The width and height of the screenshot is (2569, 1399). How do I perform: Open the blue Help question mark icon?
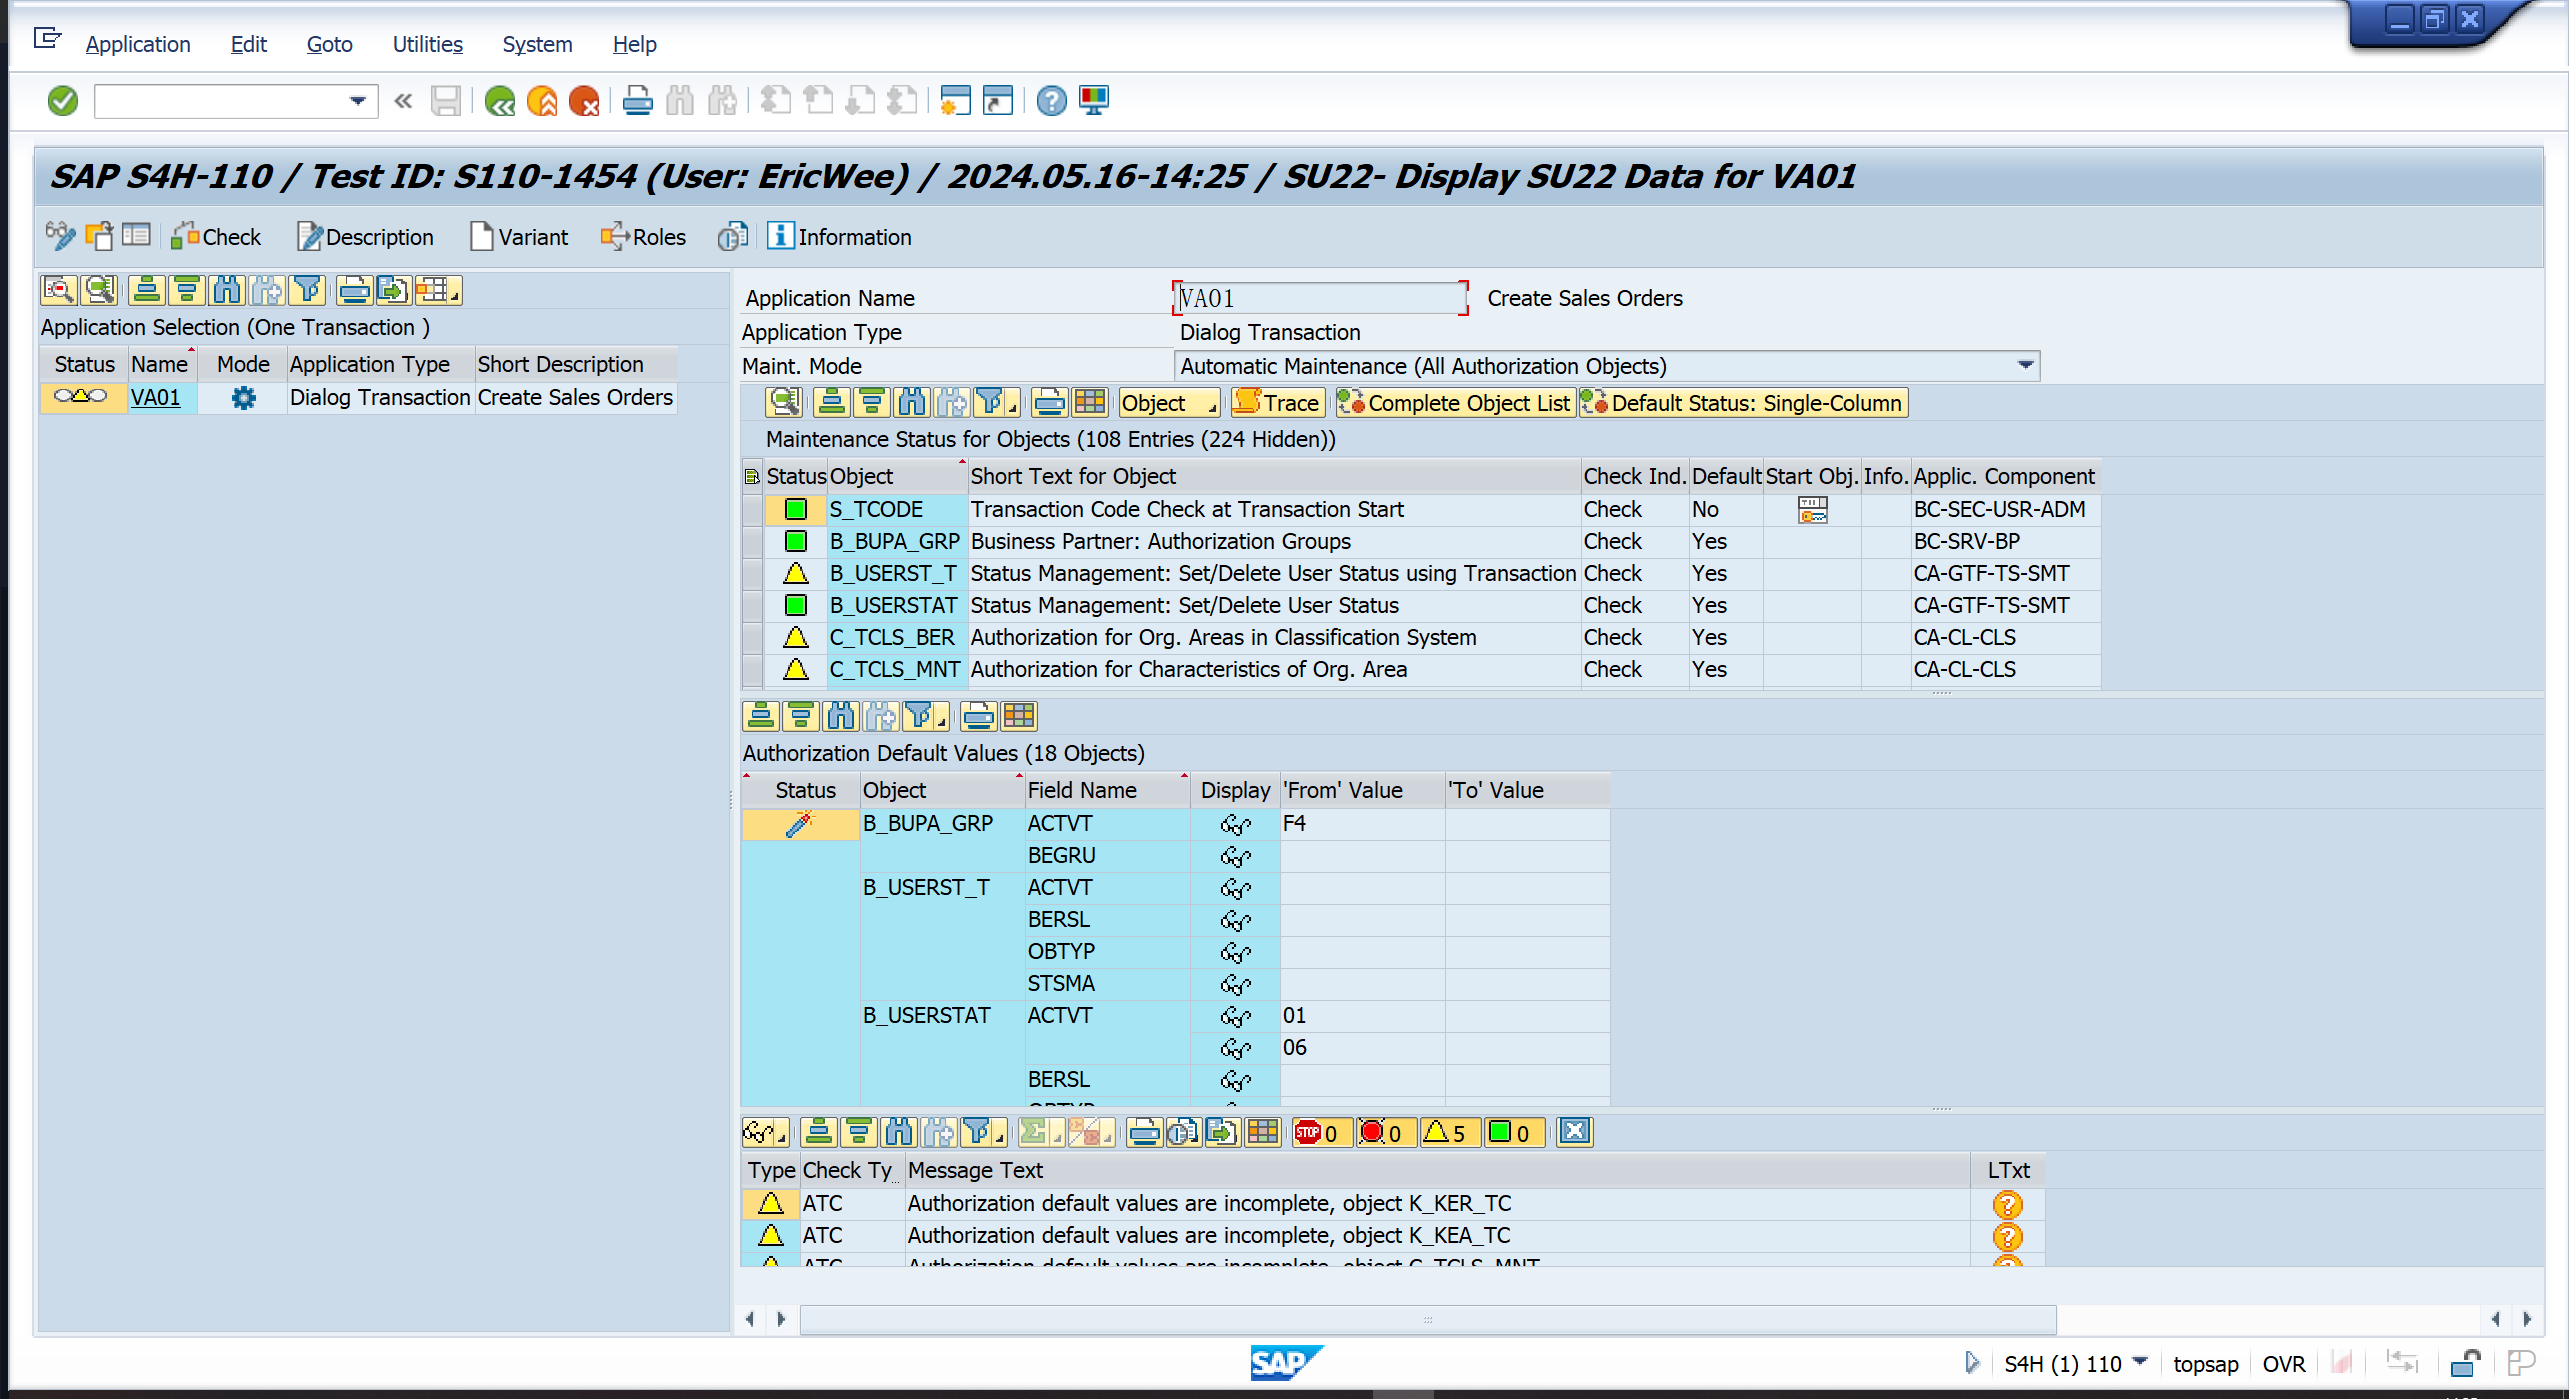(1051, 101)
